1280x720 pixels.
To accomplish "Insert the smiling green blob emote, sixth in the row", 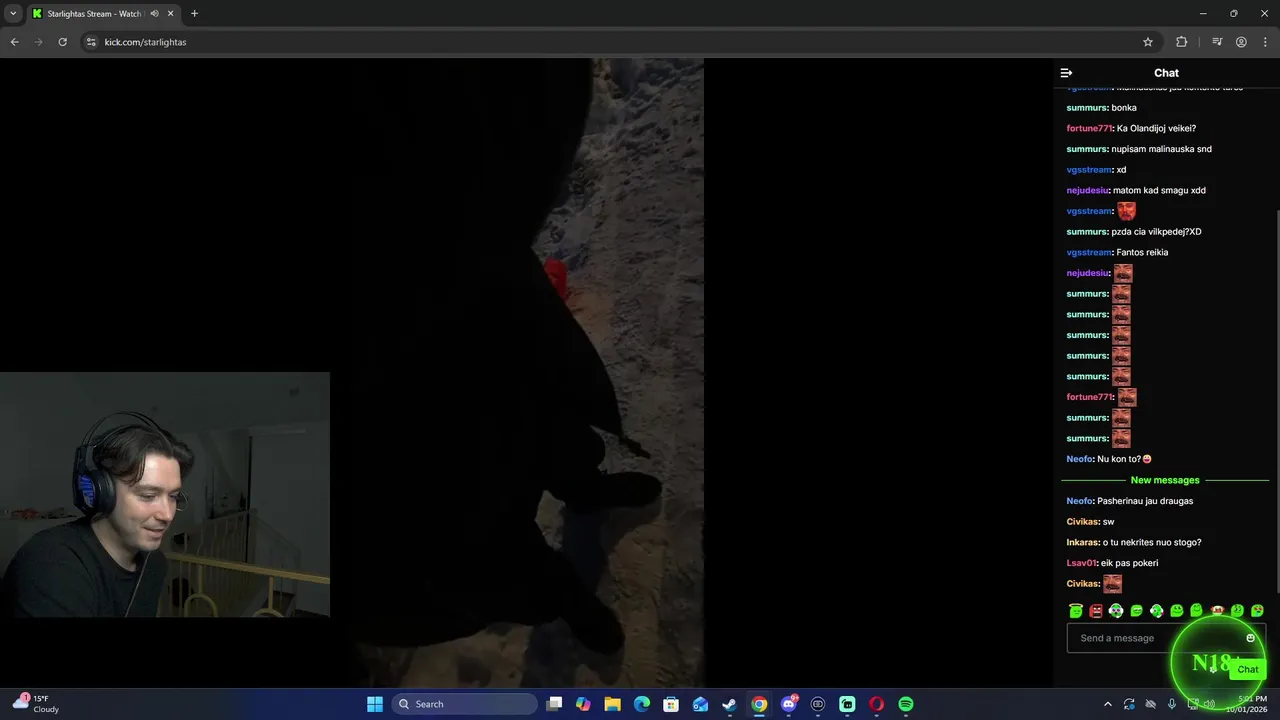I will click(x=1177, y=610).
